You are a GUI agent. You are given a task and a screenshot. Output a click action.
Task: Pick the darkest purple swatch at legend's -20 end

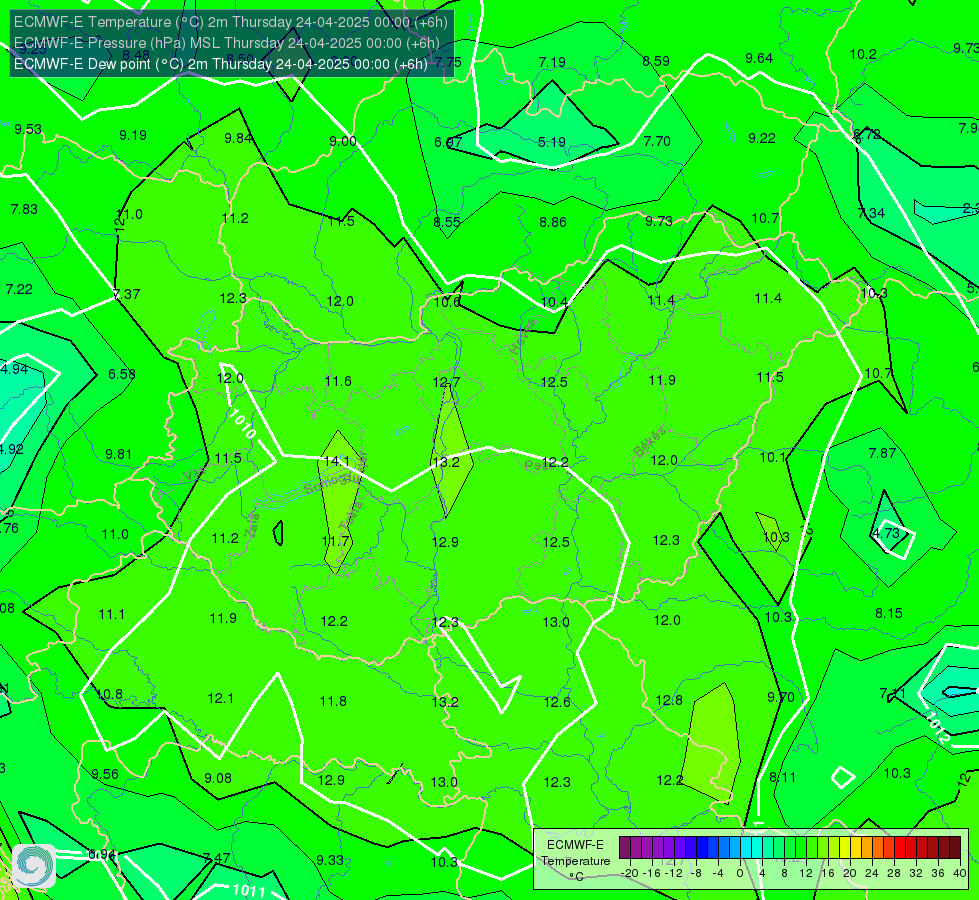click(x=624, y=848)
